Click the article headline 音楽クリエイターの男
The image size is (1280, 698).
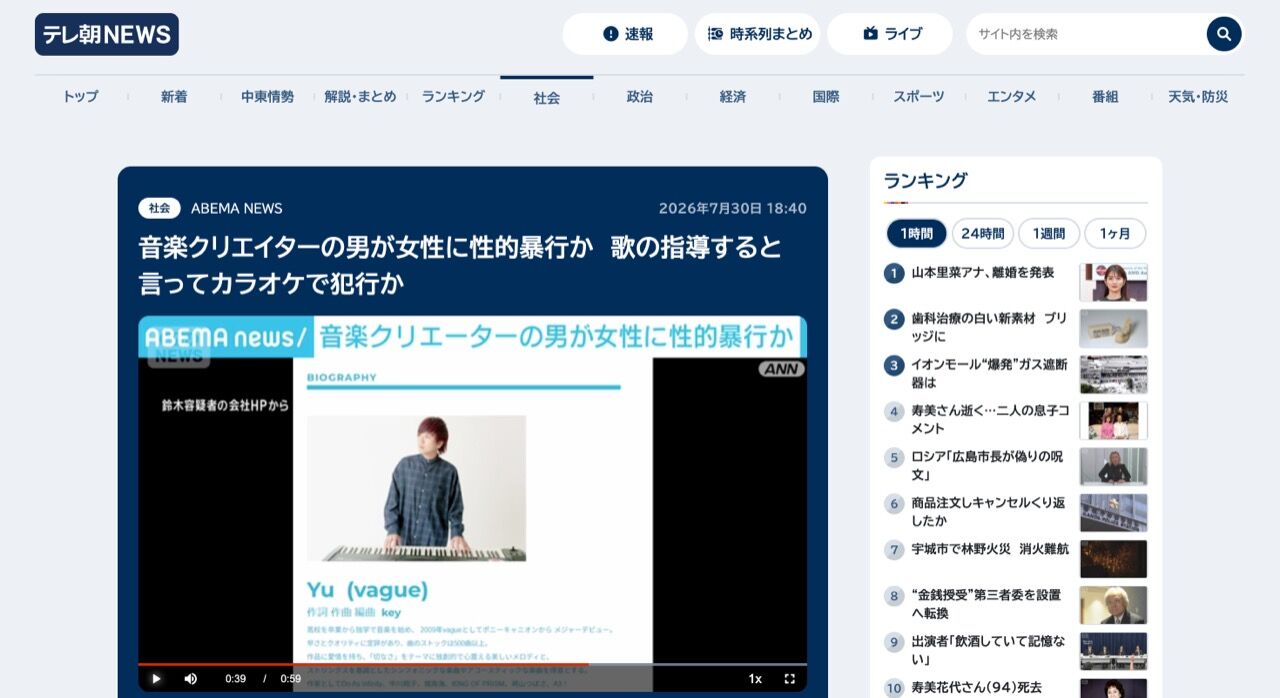tap(460, 265)
